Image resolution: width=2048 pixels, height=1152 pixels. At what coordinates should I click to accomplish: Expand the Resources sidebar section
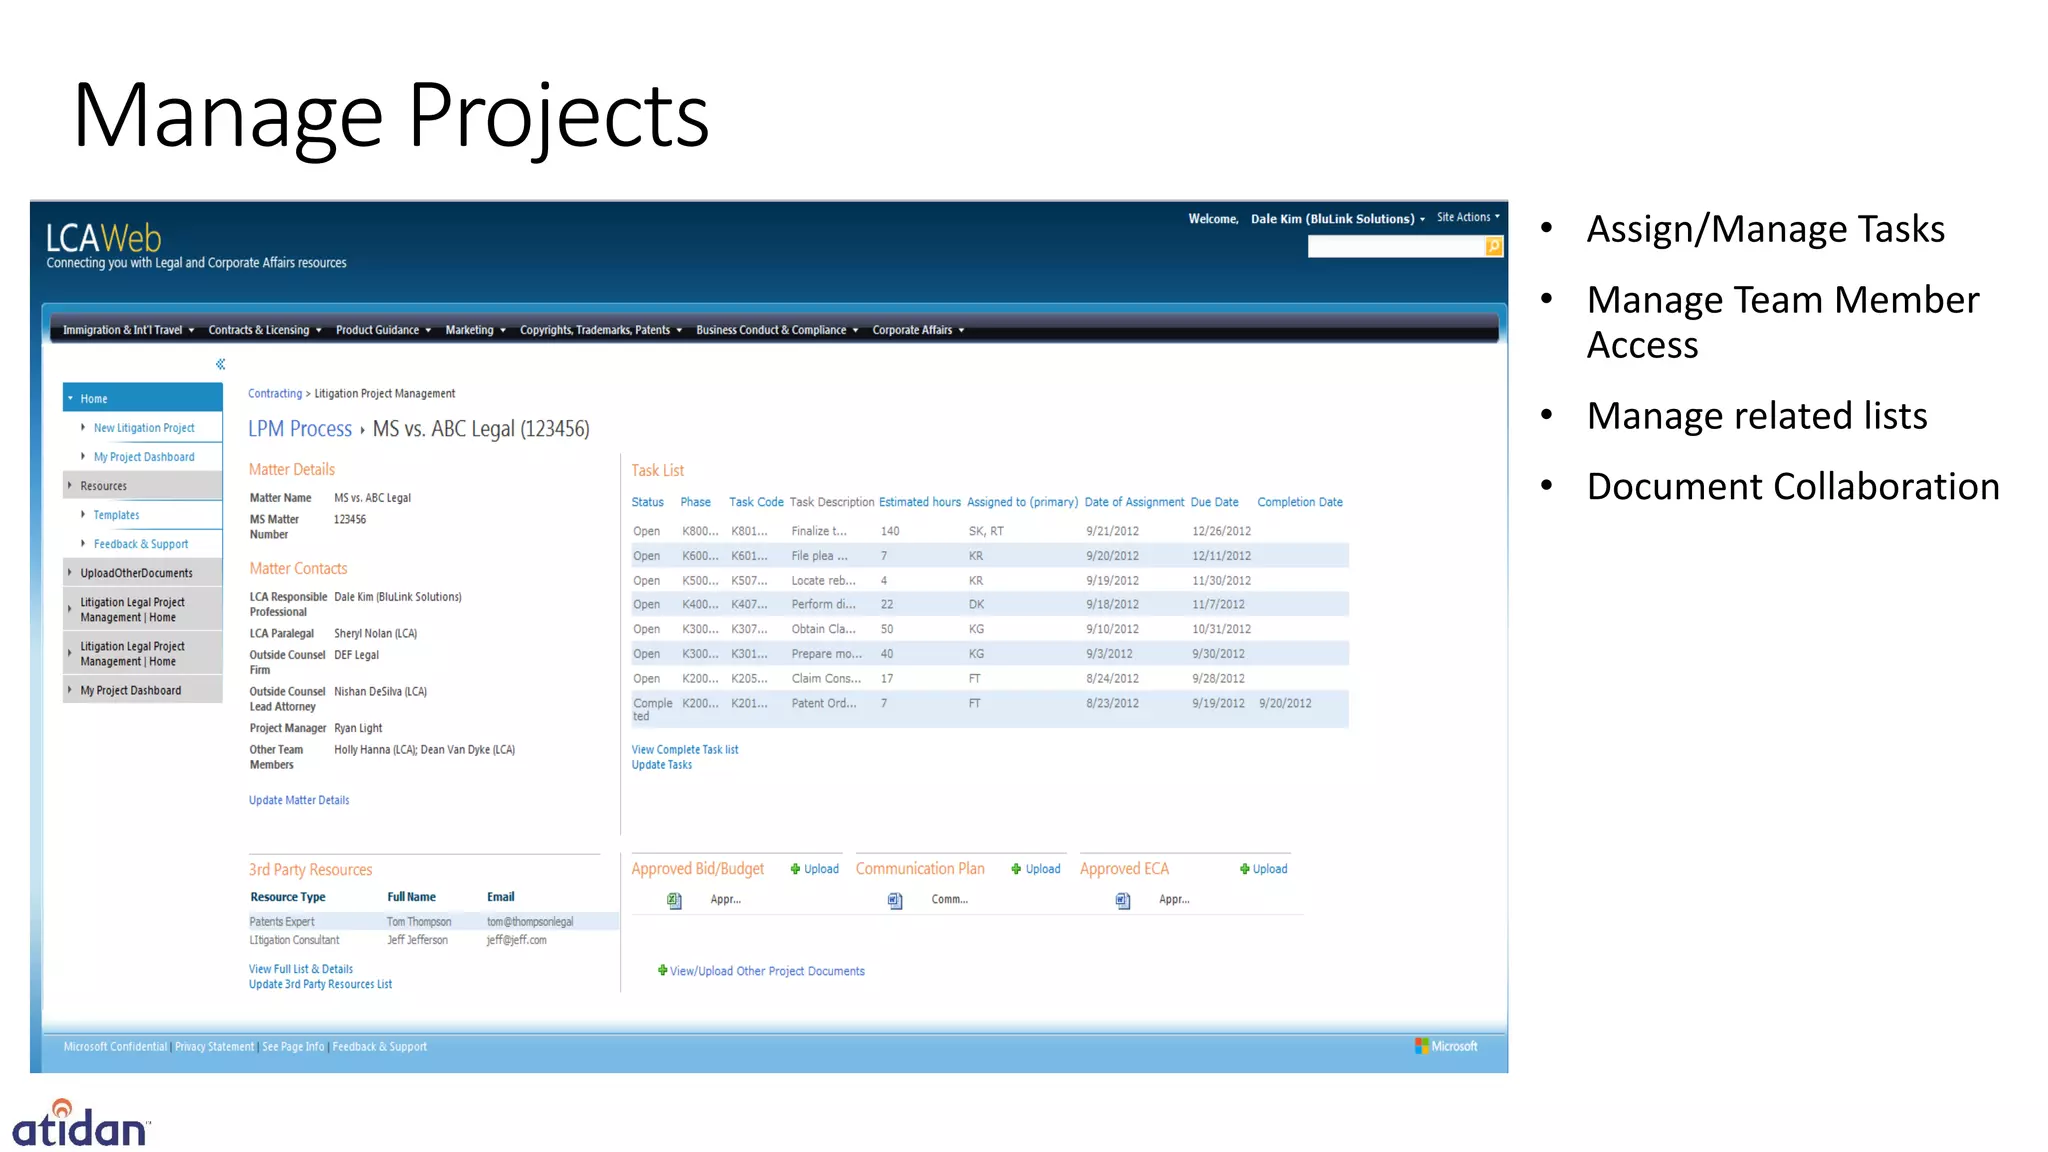pyautogui.click(x=70, y=486)
